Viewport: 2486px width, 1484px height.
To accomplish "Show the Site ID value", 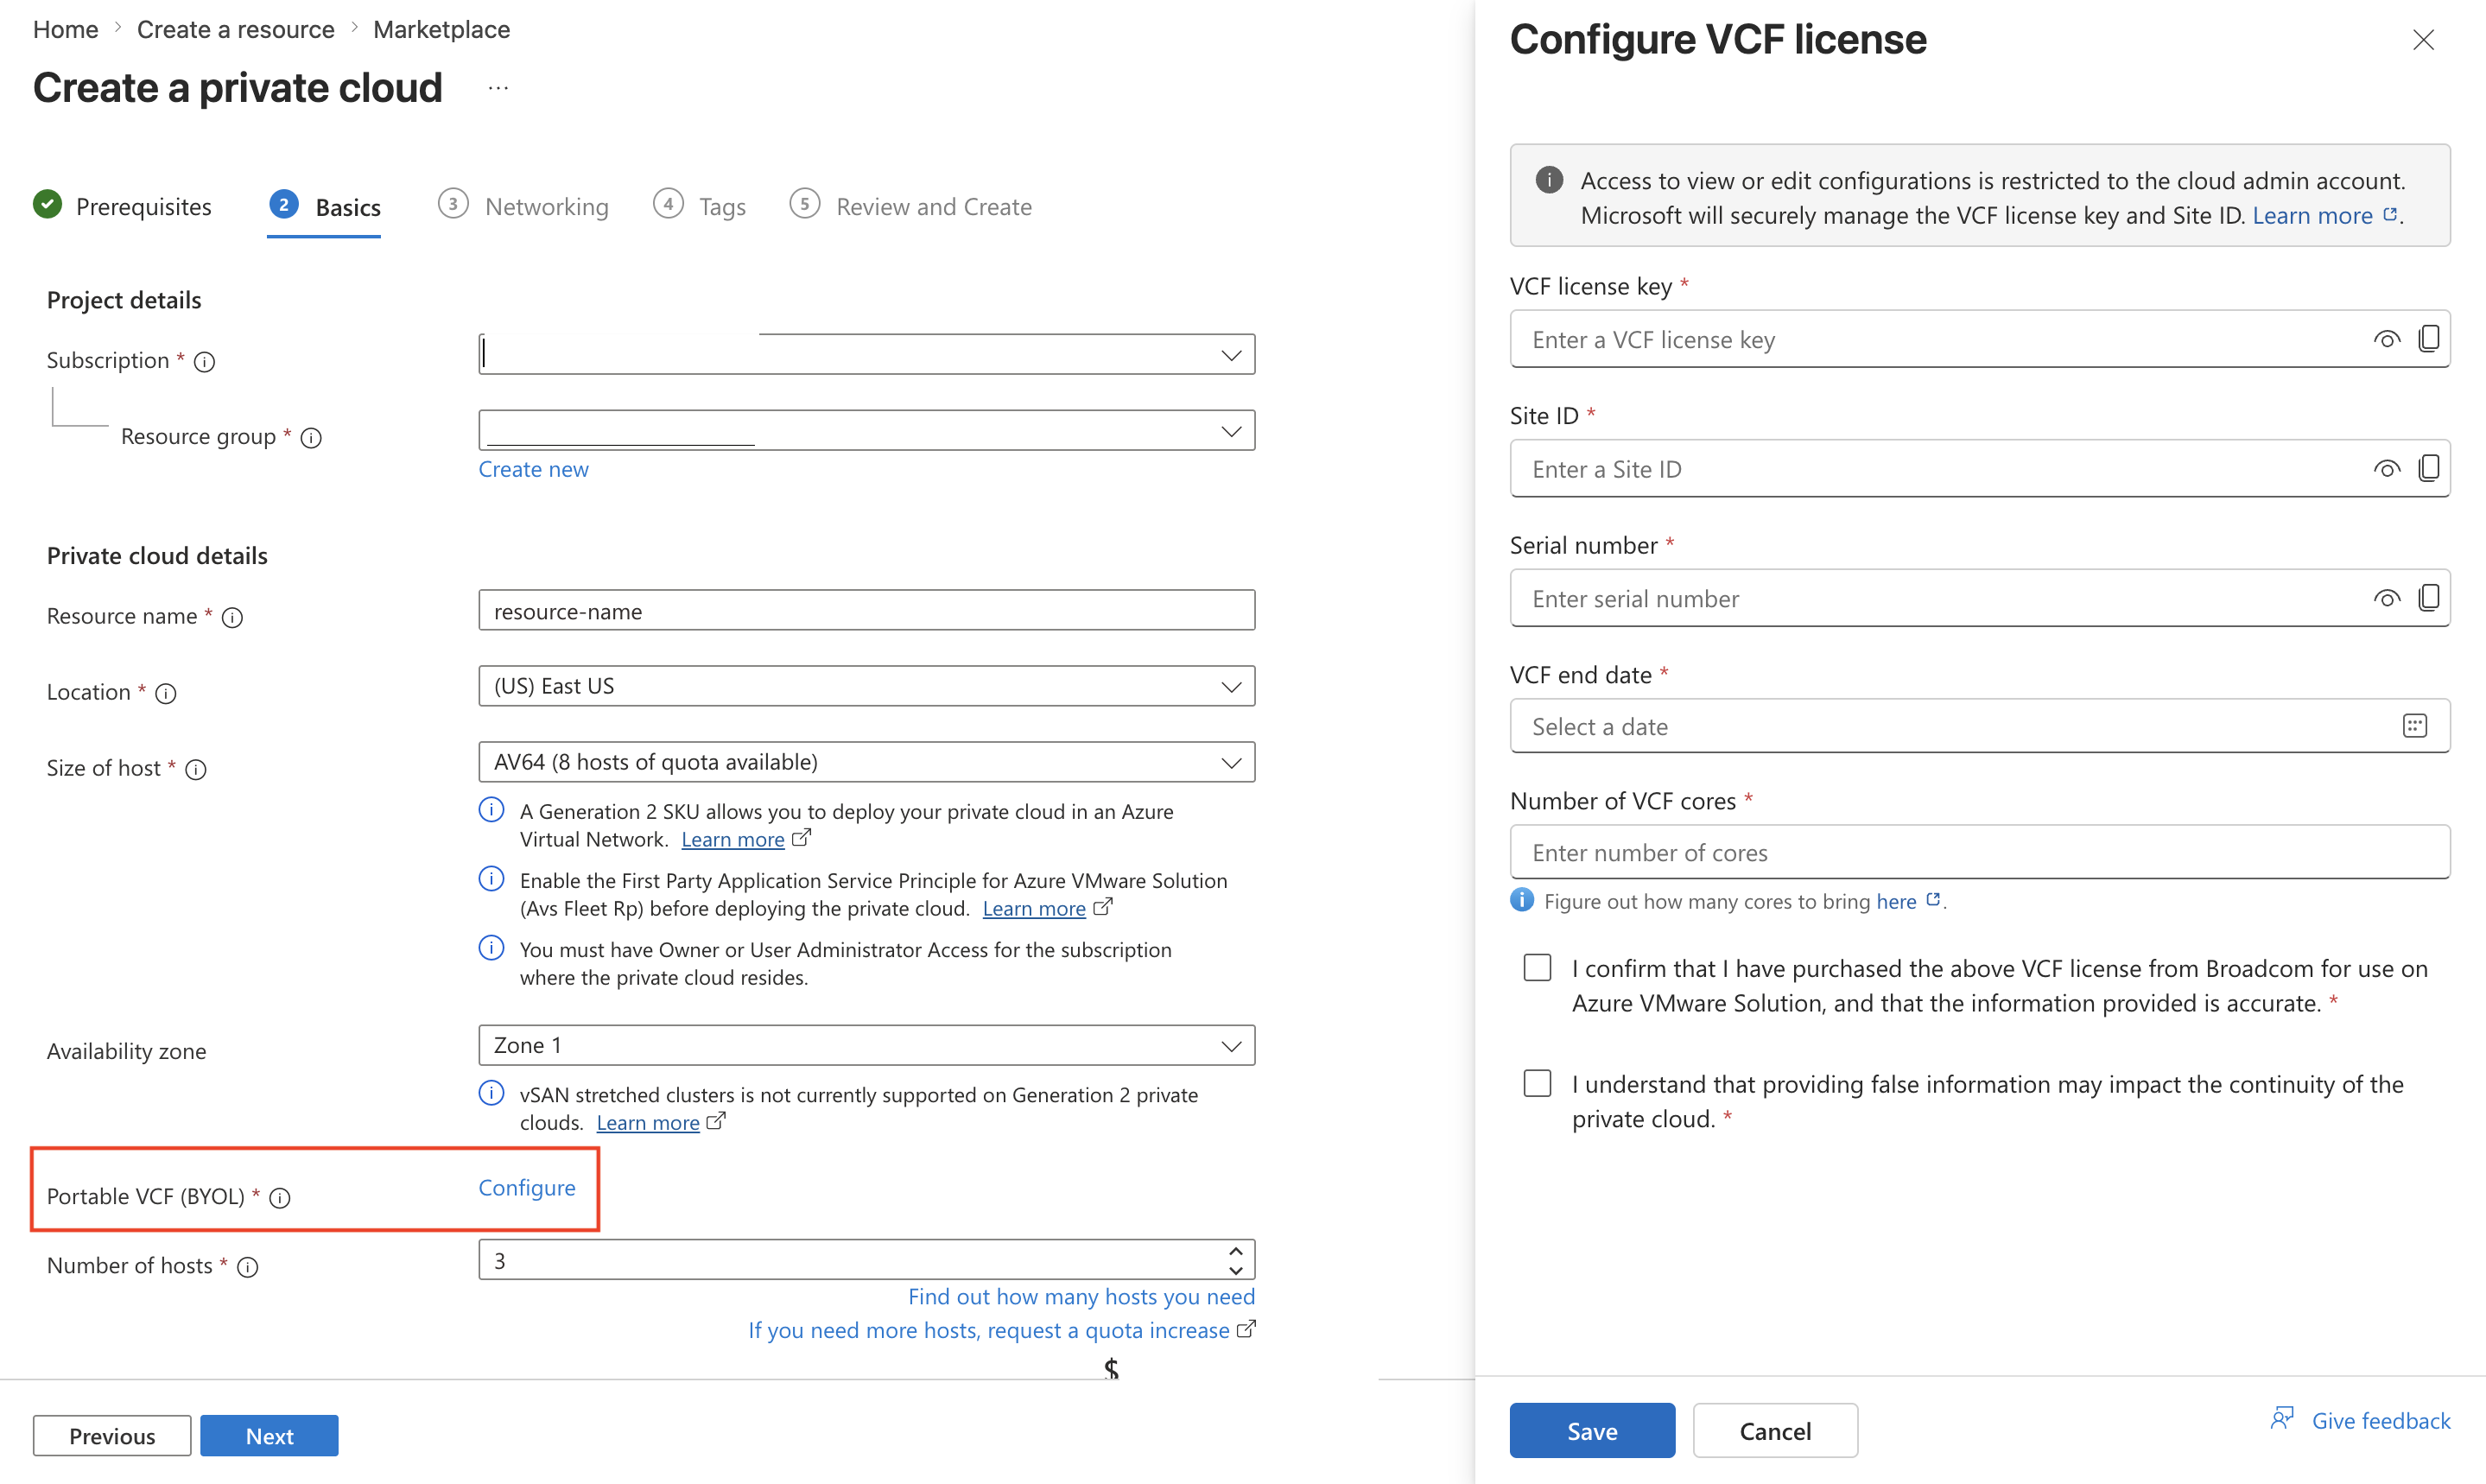I will coord(2387,469).
